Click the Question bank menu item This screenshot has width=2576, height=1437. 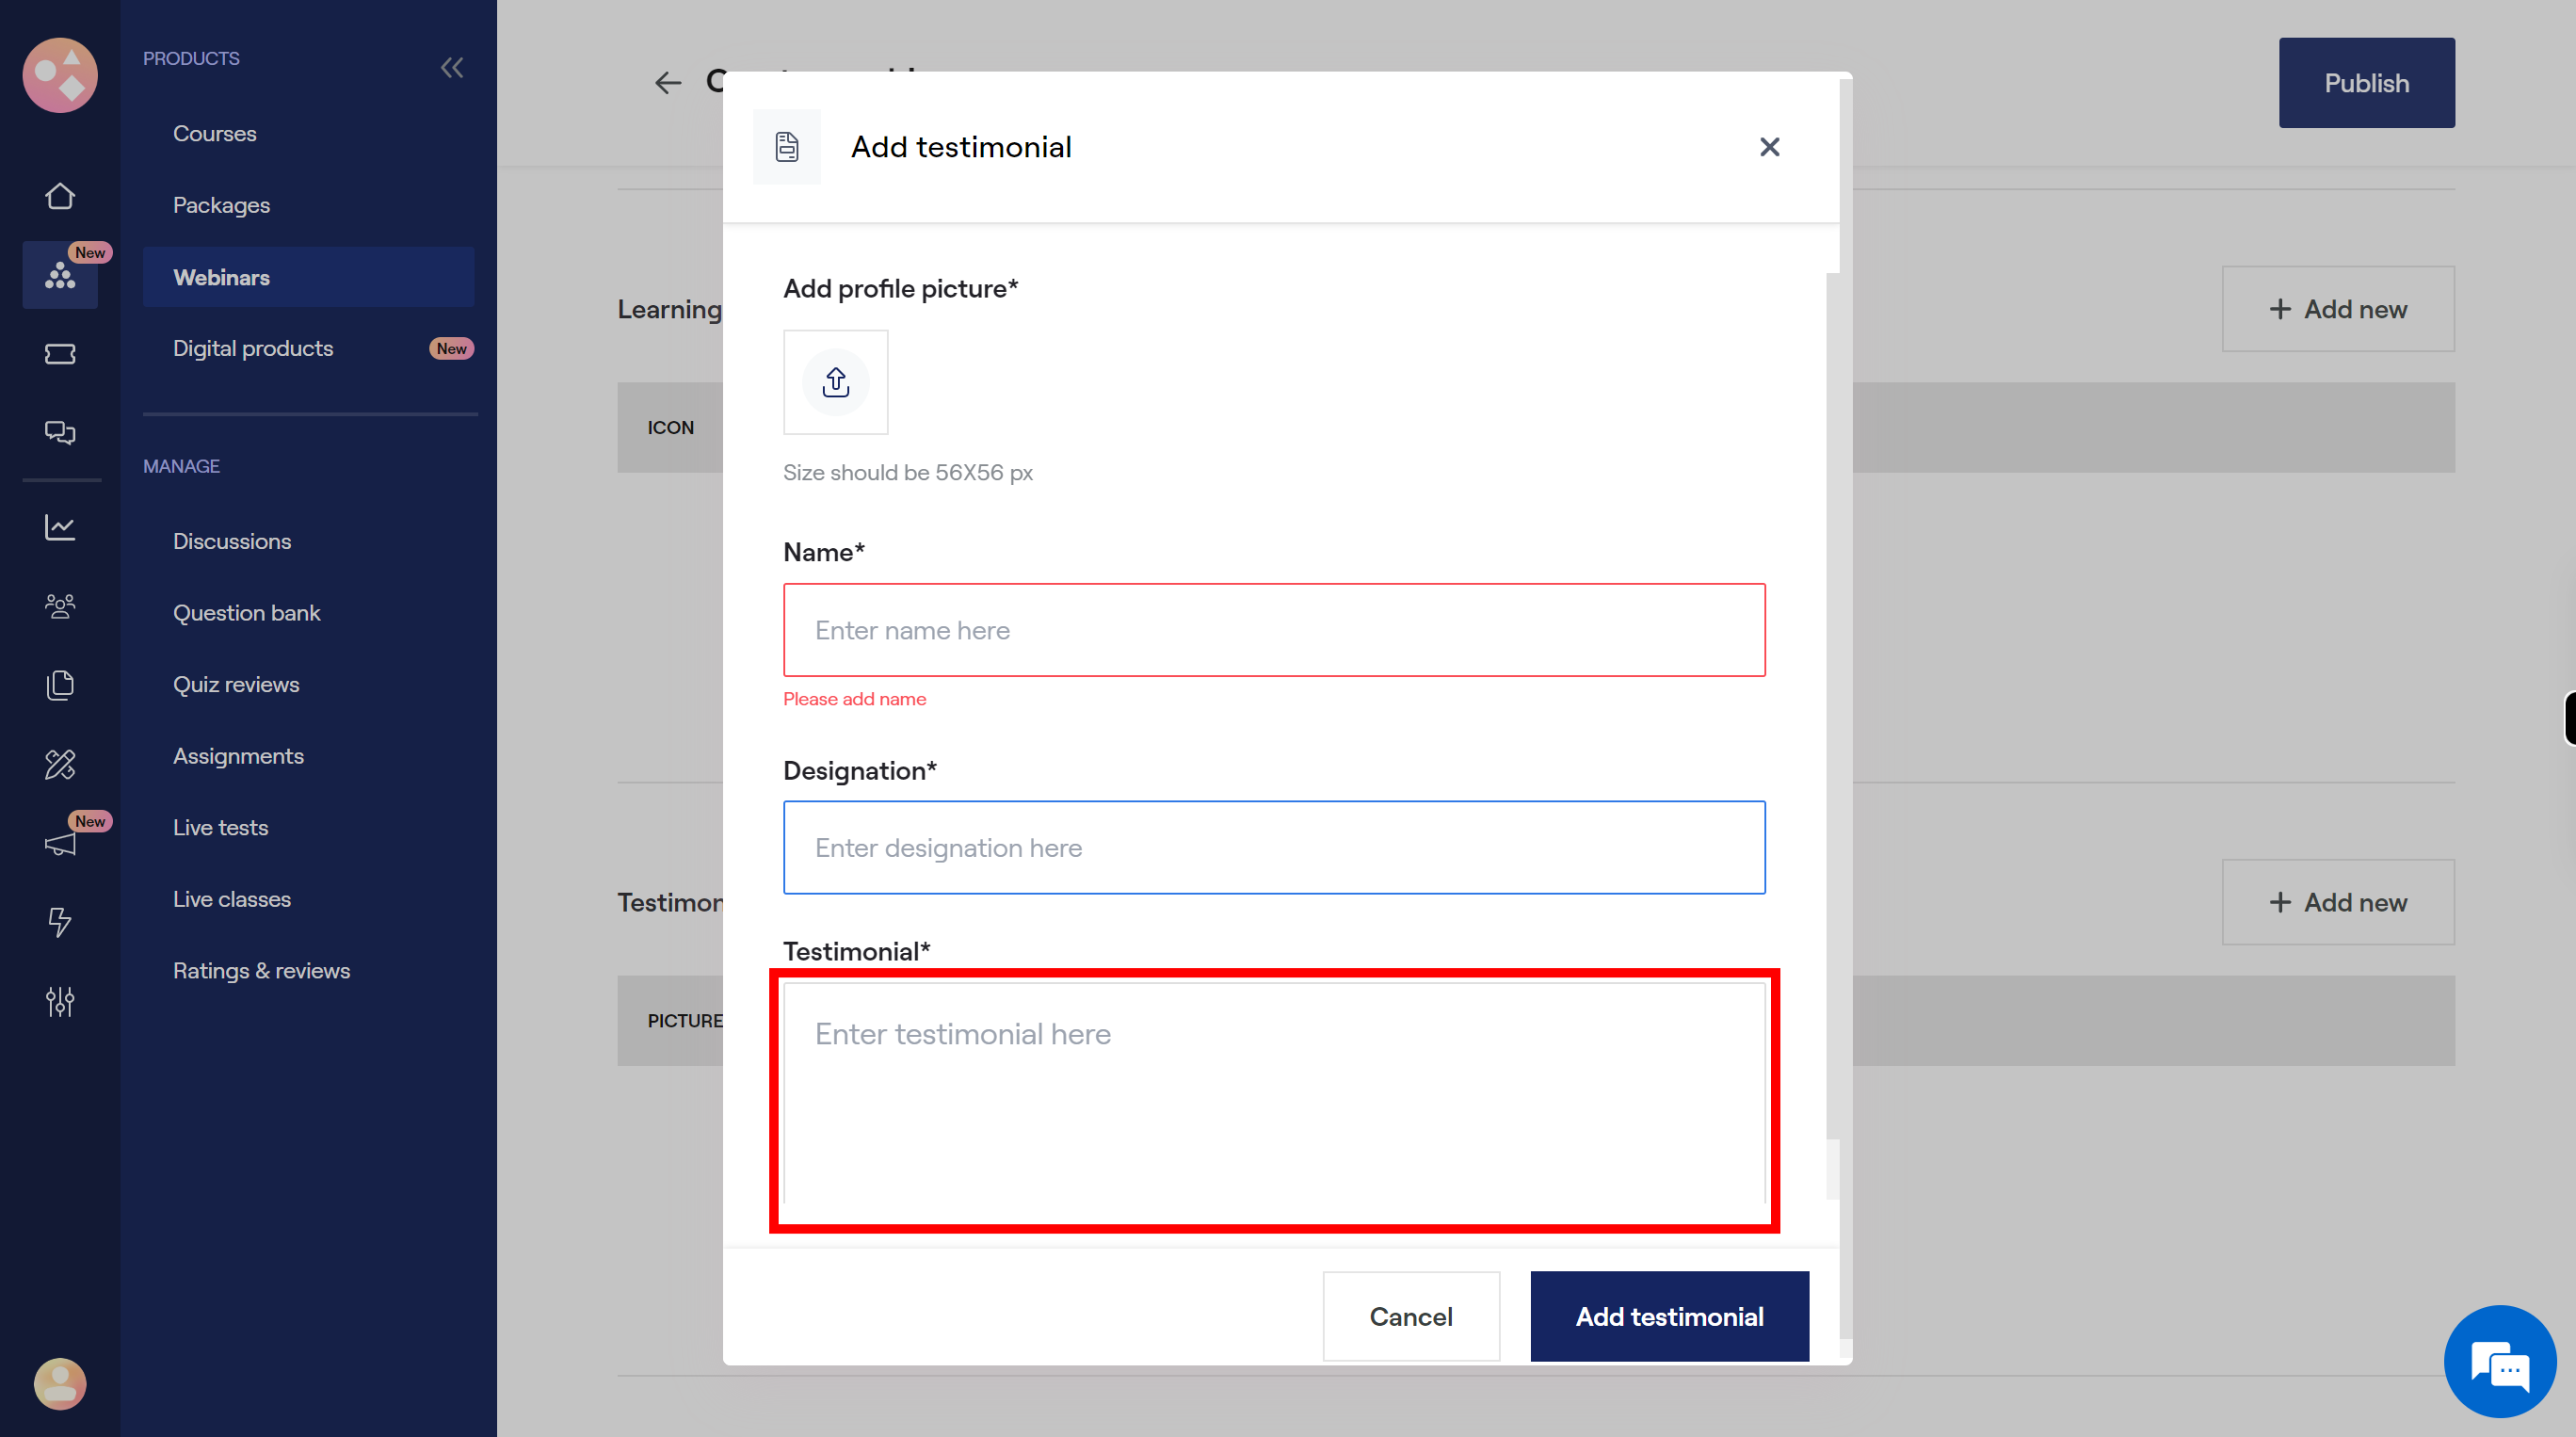click(x=246, y=610)
